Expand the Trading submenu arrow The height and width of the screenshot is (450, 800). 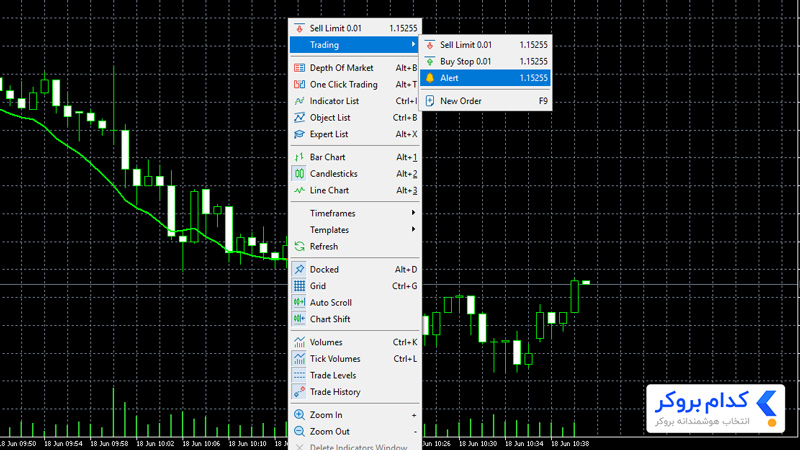[413, 44]
